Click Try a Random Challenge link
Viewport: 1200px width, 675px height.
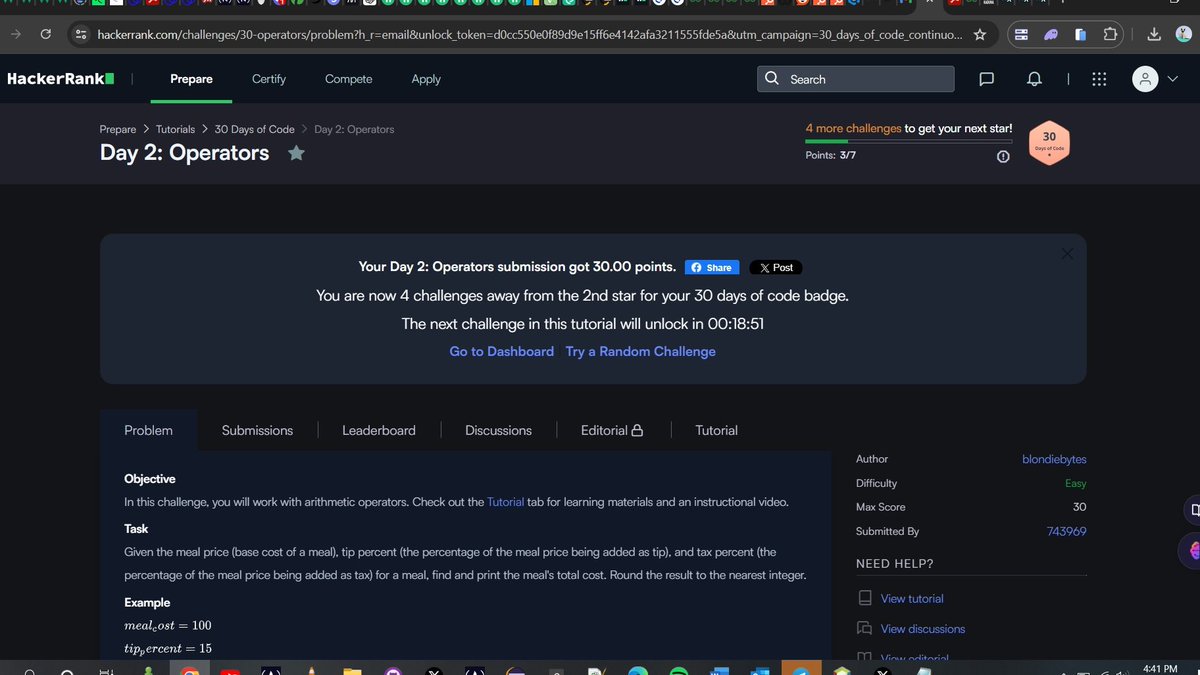click(x=641, y=351)
